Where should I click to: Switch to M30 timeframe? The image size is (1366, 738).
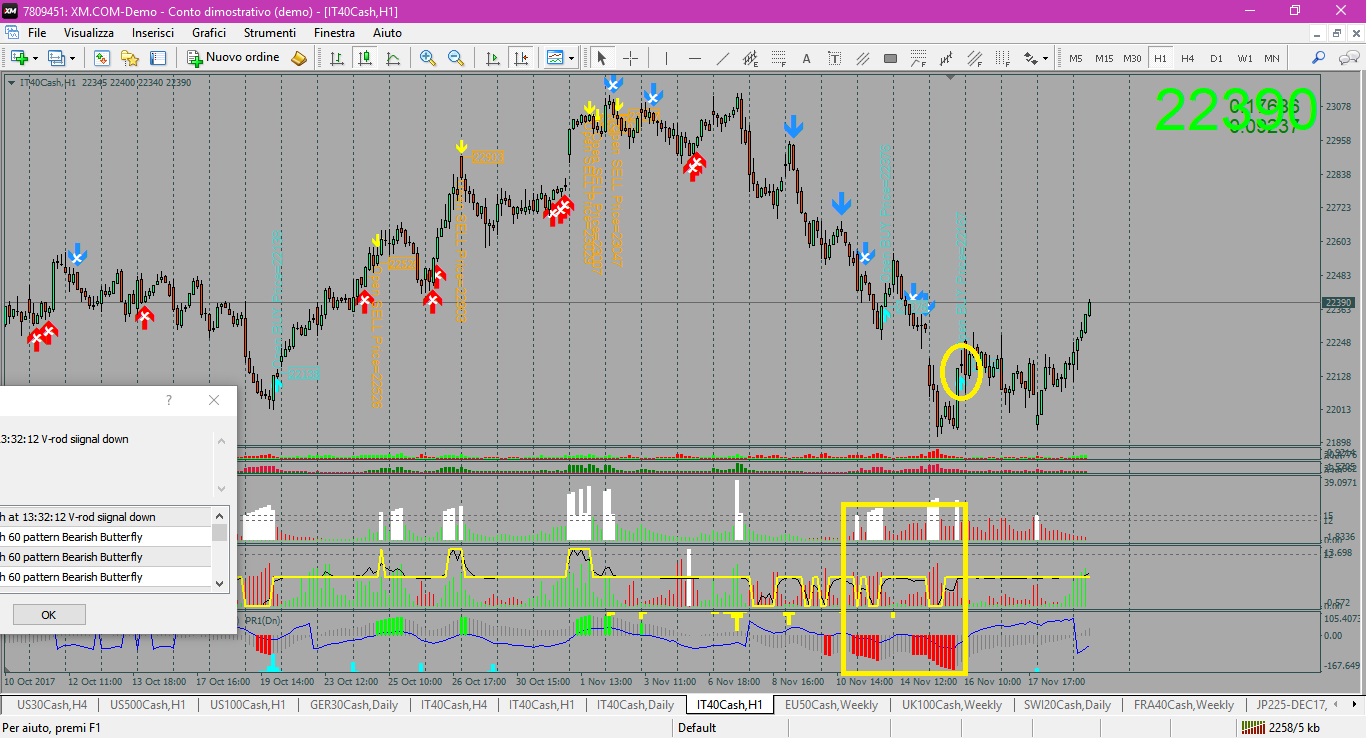1132,58
